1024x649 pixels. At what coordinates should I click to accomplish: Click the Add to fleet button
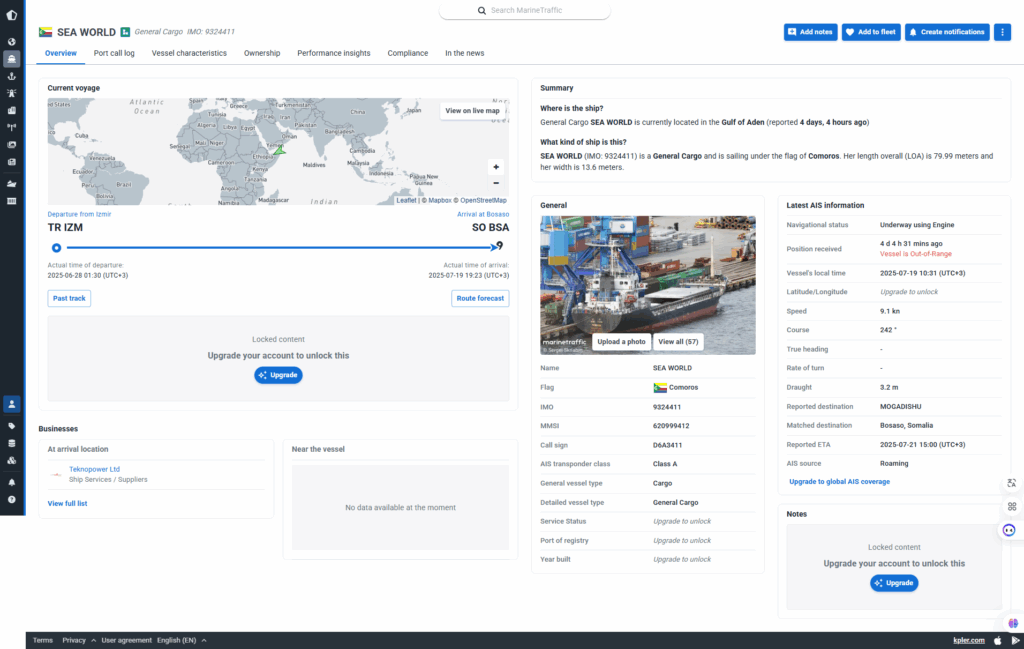[x=871, y=32]
